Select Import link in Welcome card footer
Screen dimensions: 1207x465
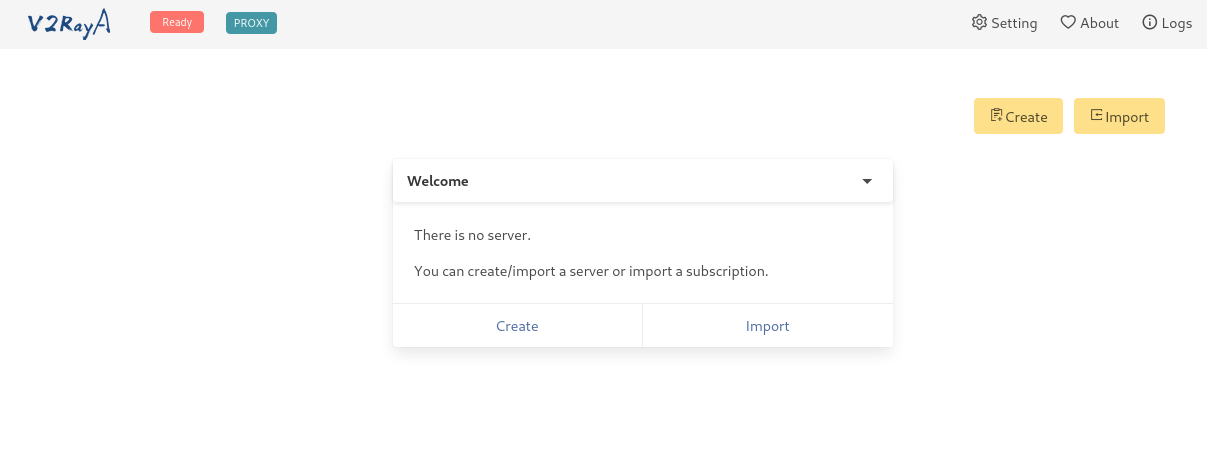767,326
